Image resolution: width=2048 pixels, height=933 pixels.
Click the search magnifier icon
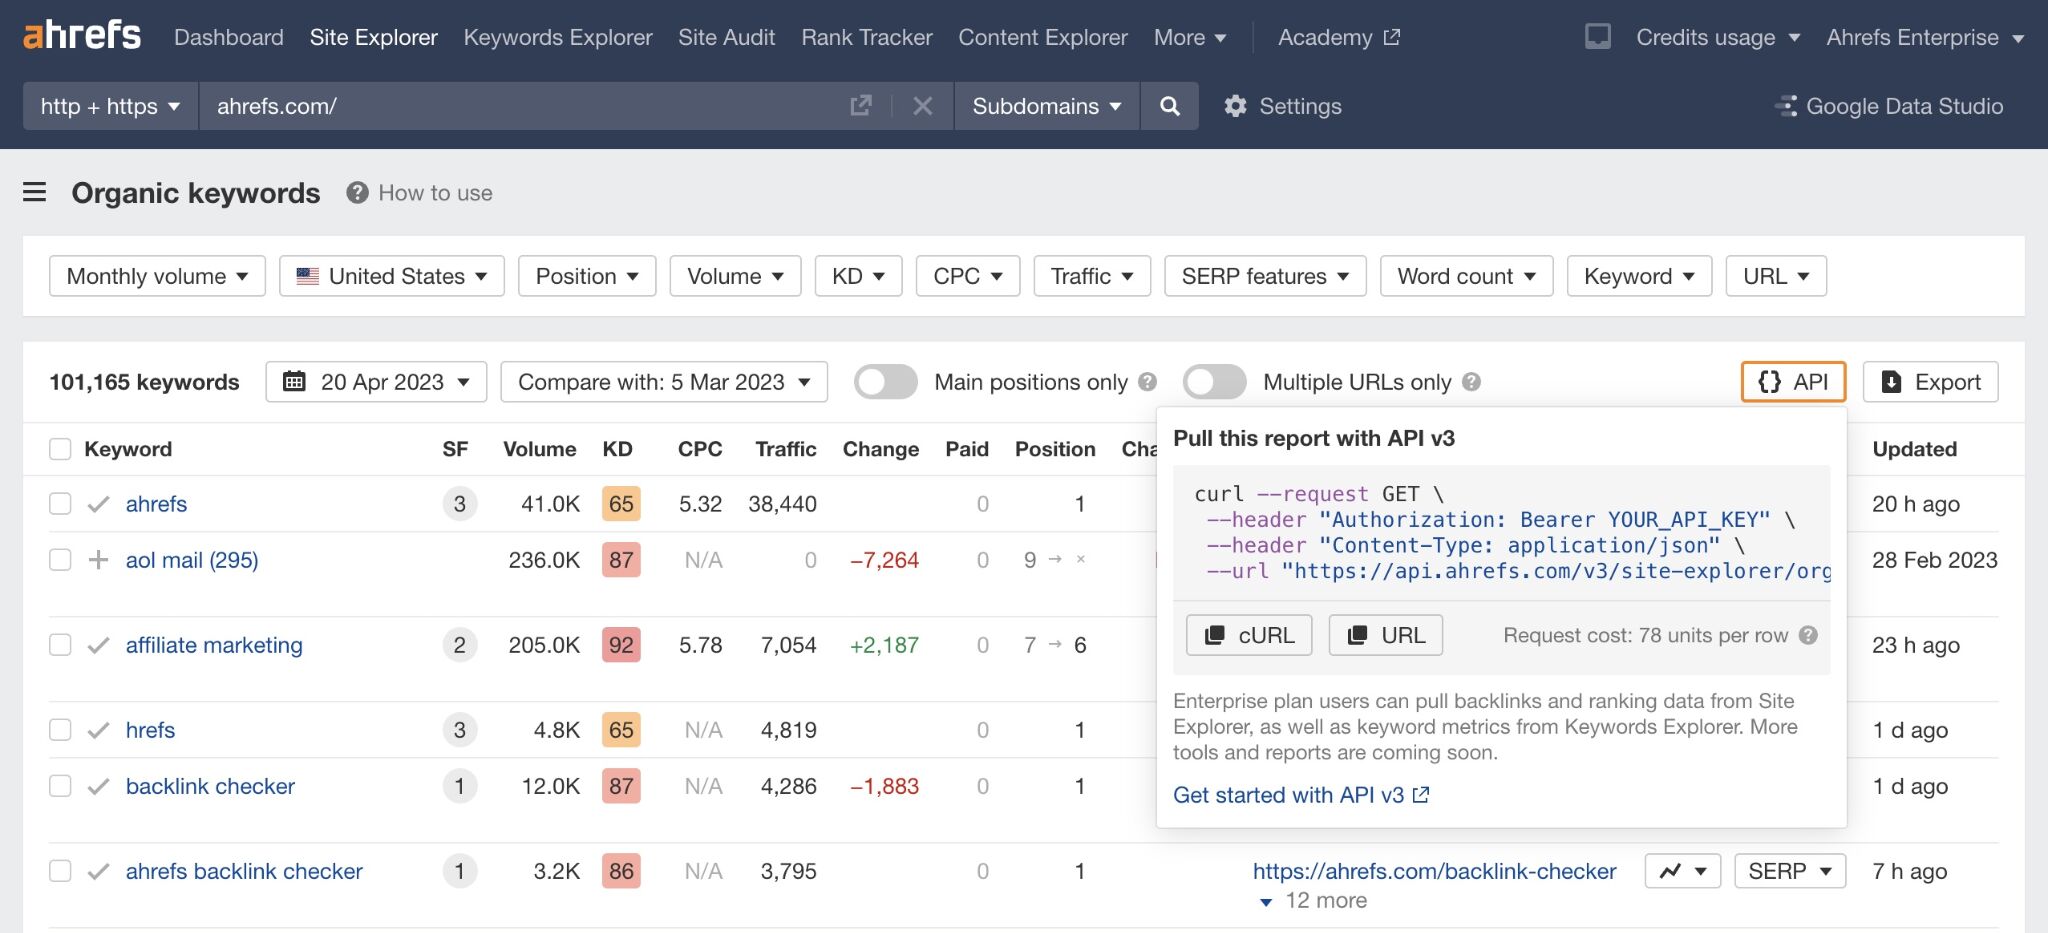(1169, 106)
